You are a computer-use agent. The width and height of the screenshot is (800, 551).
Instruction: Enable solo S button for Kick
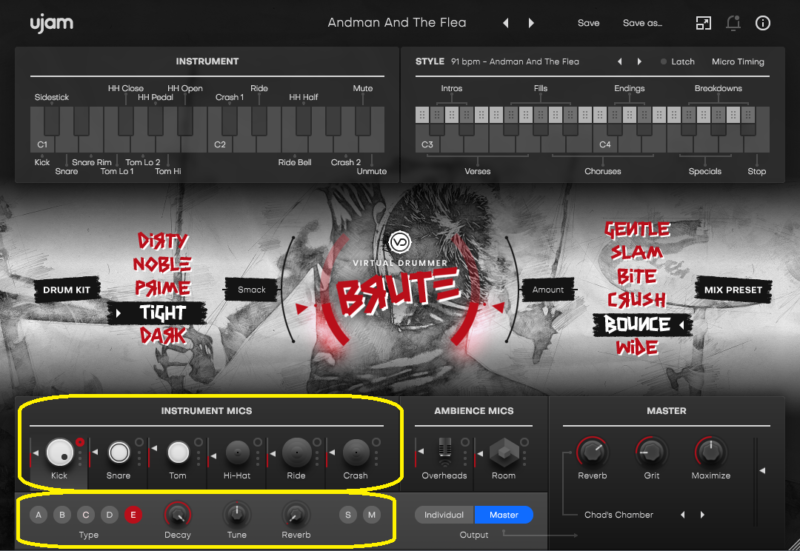(x=348, y=515)
